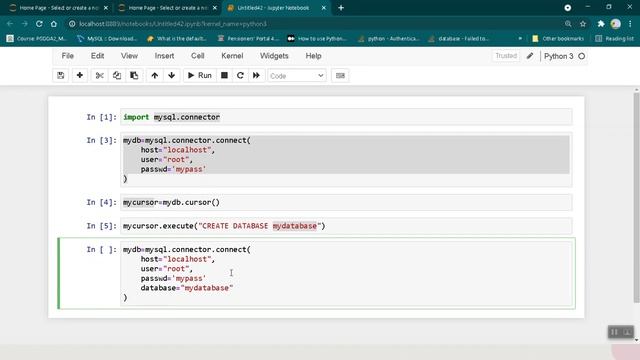Restart the kernel icon
The width and height of the screenshot is (640, 360).
coord(240,76)
